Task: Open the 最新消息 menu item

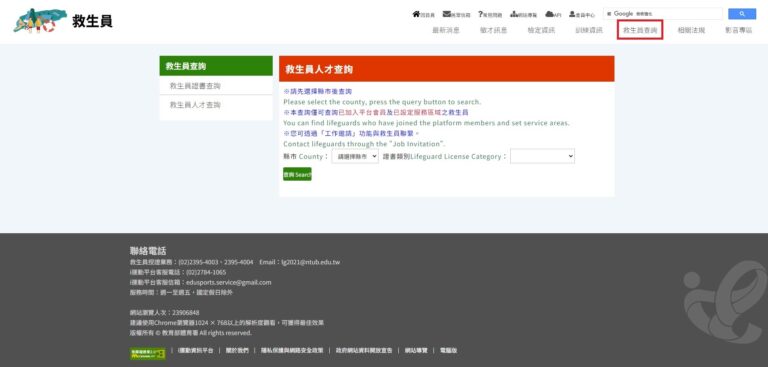Action: pos(446,30)
